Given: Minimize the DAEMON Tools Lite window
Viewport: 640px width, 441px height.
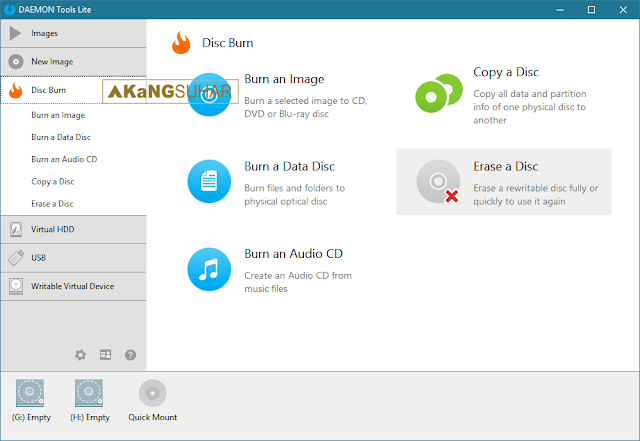Looking at the screenshot, I should pyautogui.click(x=560, y=9).
